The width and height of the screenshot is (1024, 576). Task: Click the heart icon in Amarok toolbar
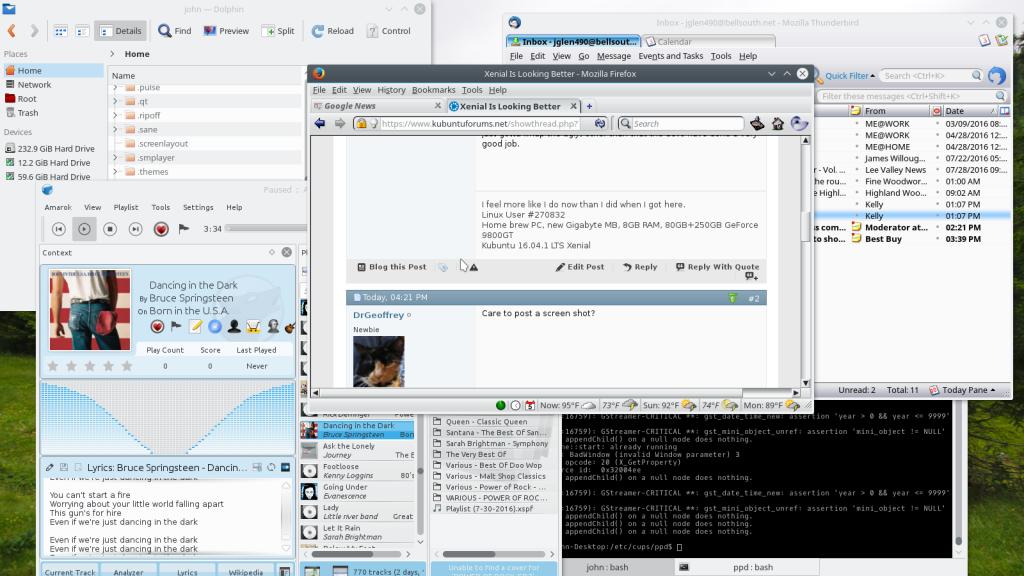(161, 229)
